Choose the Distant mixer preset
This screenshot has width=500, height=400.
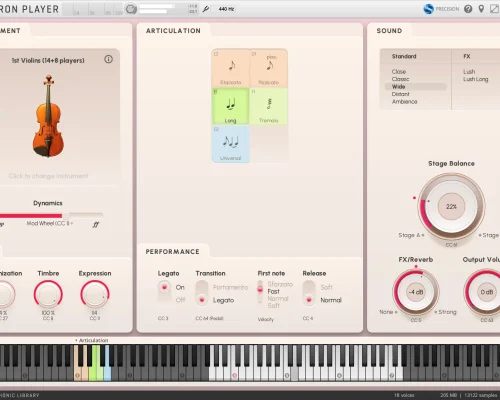pyautogui.click(x=400, y=94)
